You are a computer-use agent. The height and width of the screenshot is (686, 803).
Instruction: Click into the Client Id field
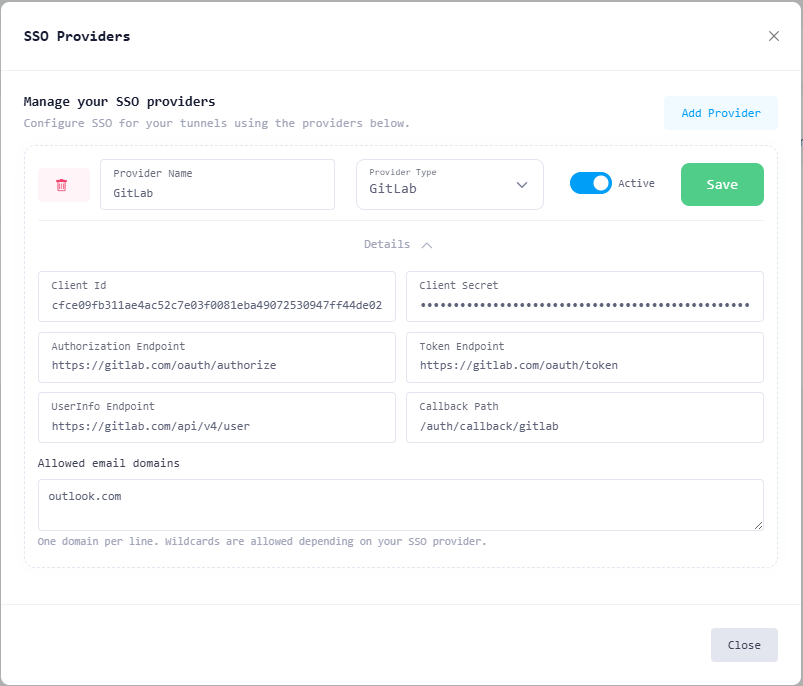click(x=216, y=306)
